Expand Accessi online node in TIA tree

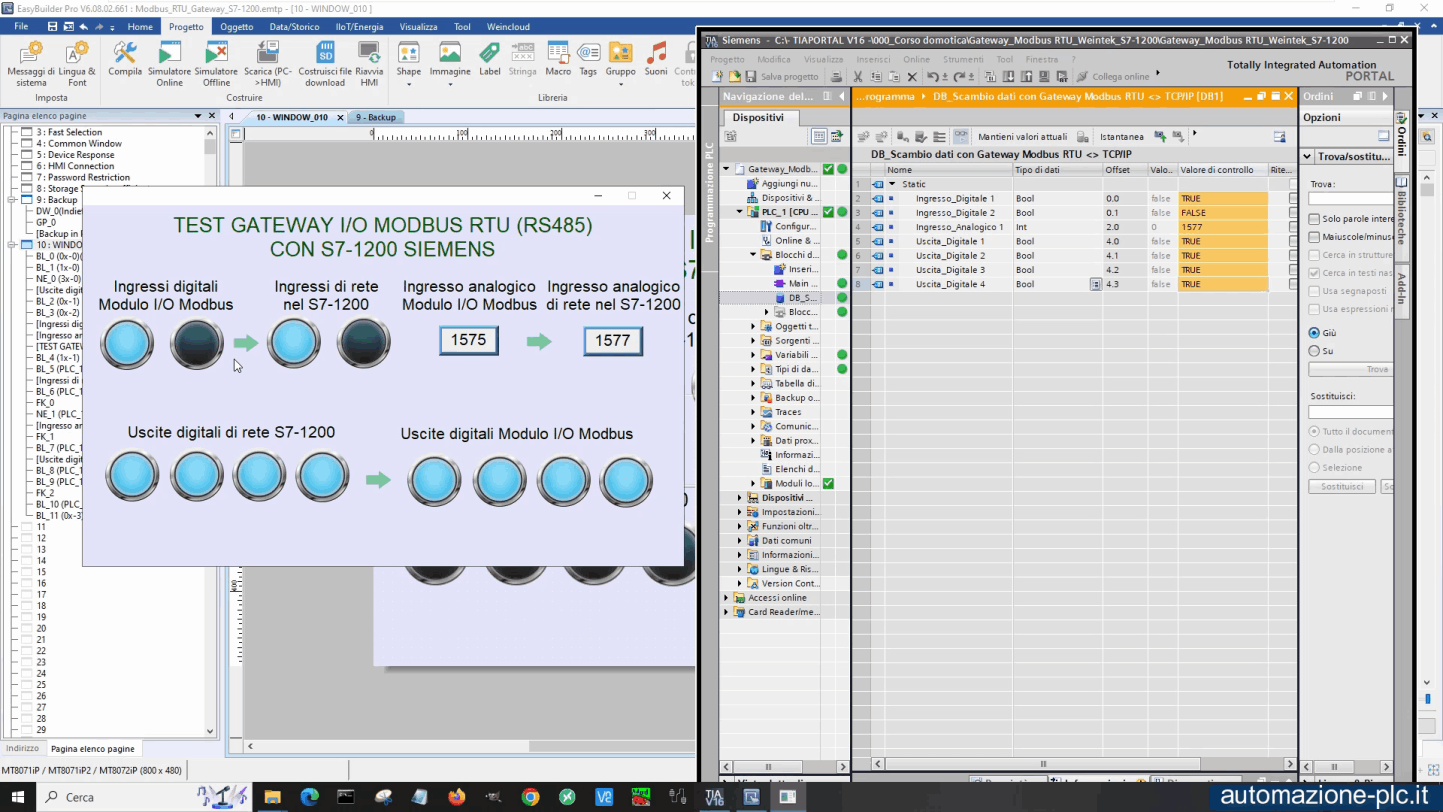[727, 598]
